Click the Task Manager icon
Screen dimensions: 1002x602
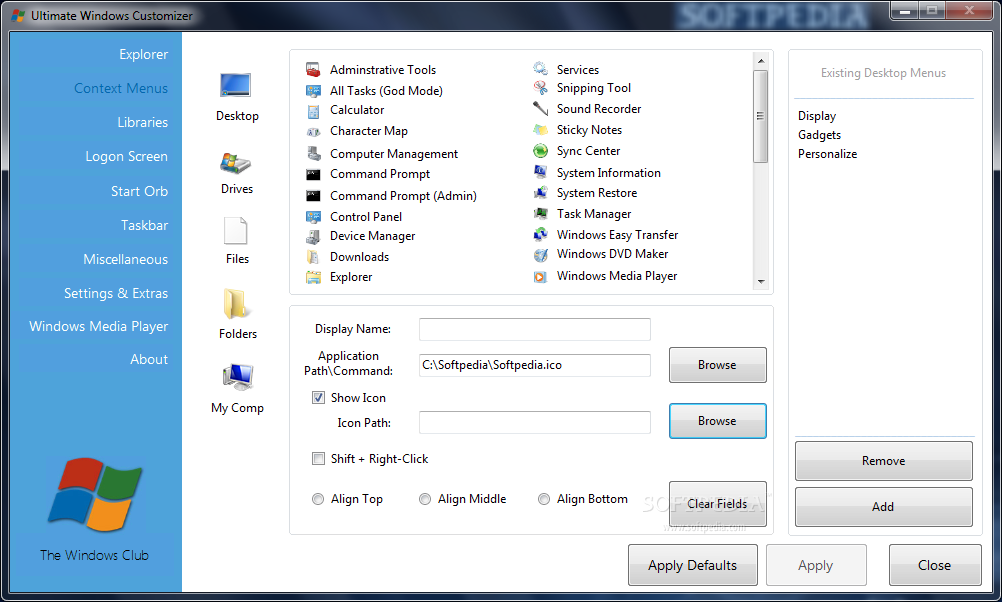coord(541,213)
